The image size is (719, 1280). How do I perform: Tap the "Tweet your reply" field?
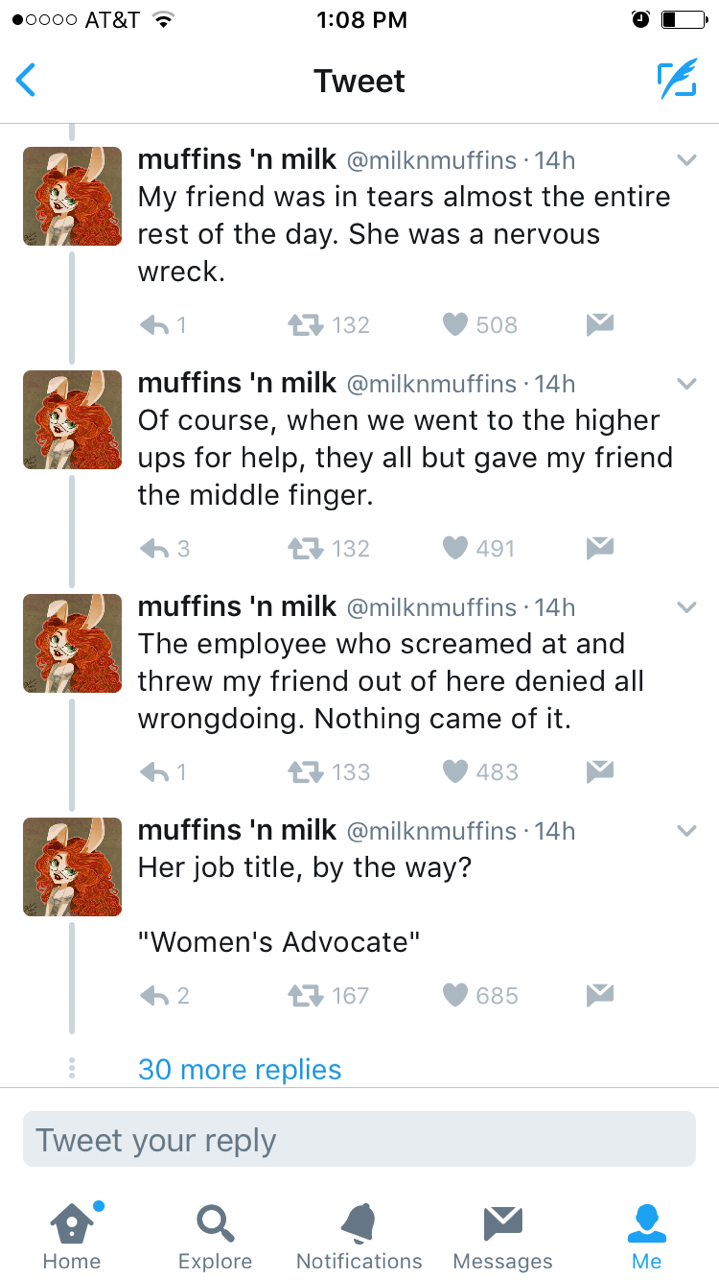pos(359,1139)
